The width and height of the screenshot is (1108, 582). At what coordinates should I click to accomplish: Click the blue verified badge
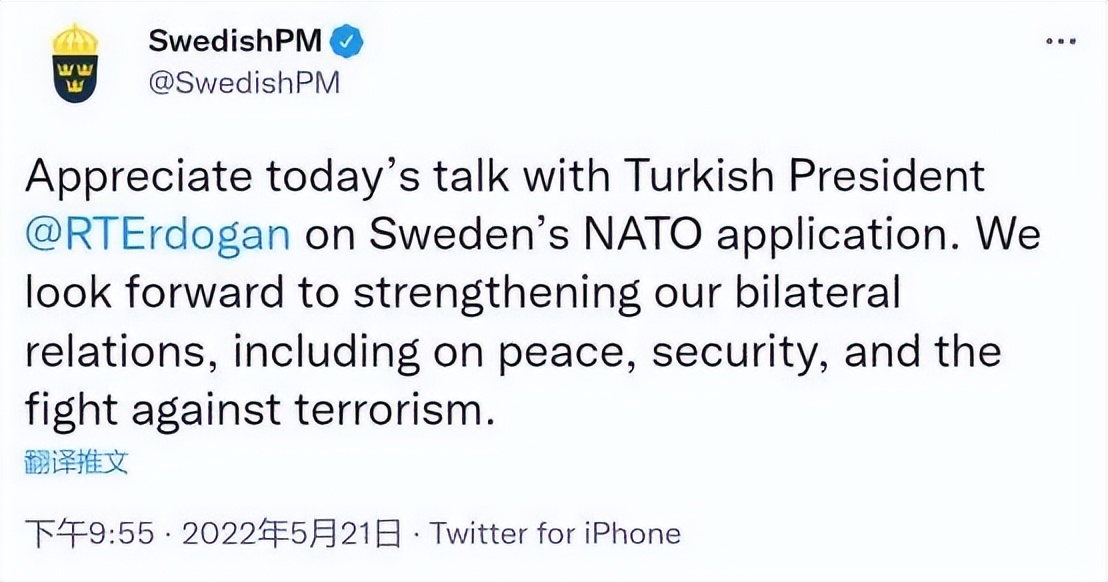pyautogui.click(x=347, y=41)
